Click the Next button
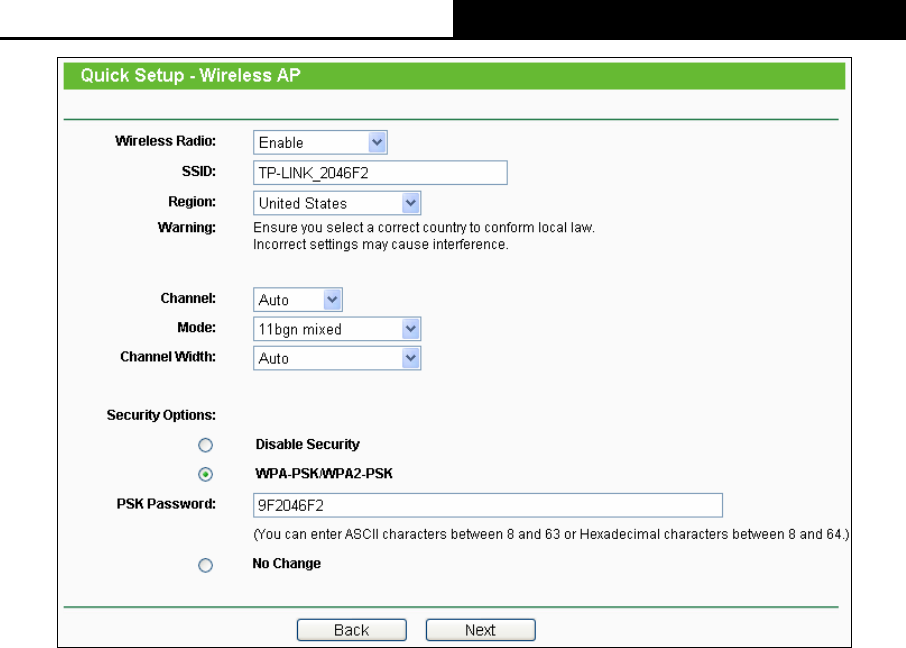Screen dimensions: 906x648 480,630
